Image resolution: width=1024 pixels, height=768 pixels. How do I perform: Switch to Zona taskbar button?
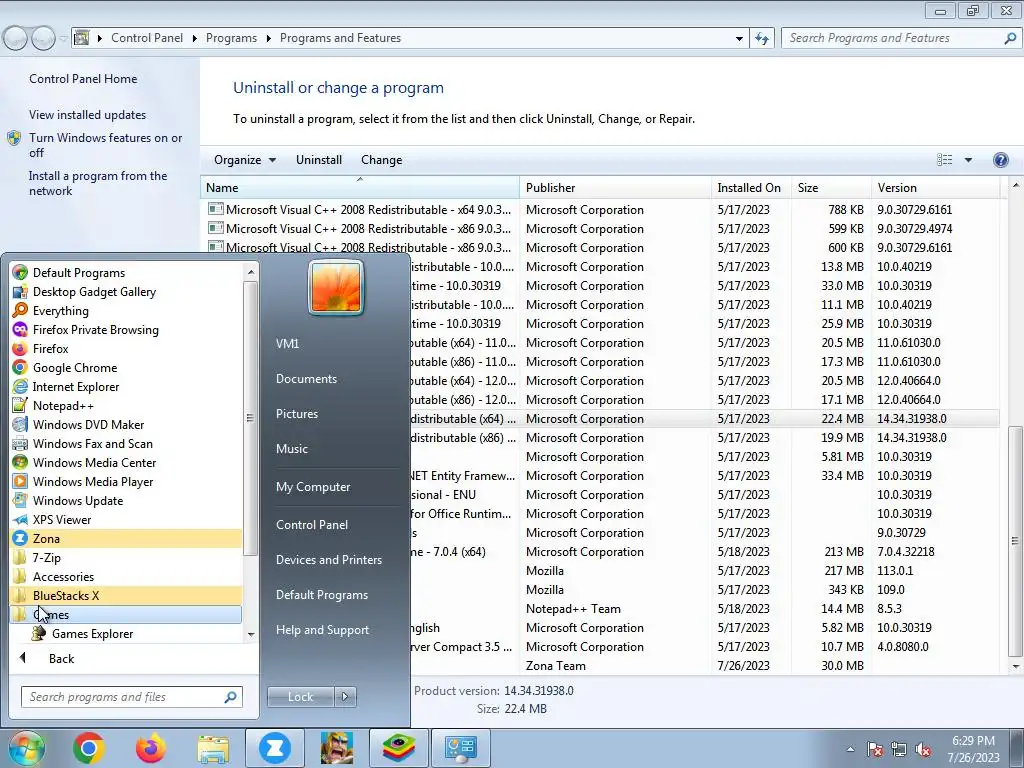tap(275, 748)
